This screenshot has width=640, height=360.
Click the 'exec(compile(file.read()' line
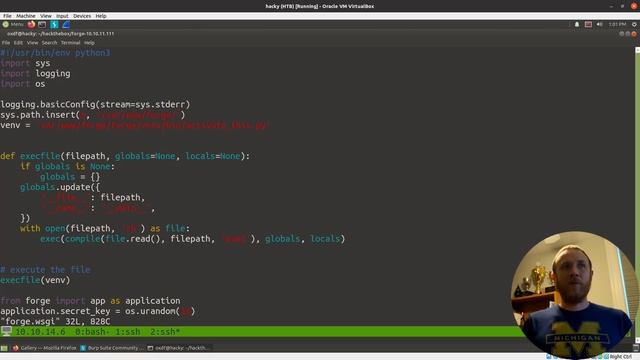(x=193, y=239)
